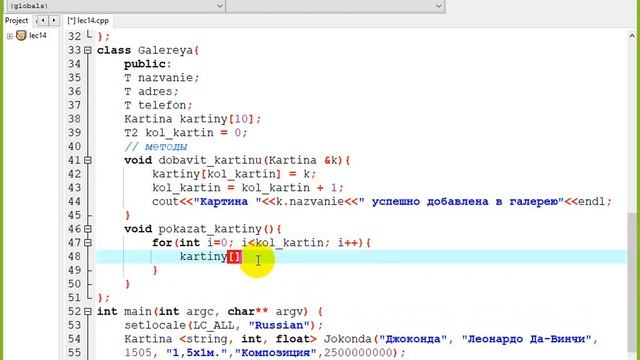Click the highlighted brackets after kartiny on line 48
The width and height of the screenshot is (640, 360).
point(234,257)
